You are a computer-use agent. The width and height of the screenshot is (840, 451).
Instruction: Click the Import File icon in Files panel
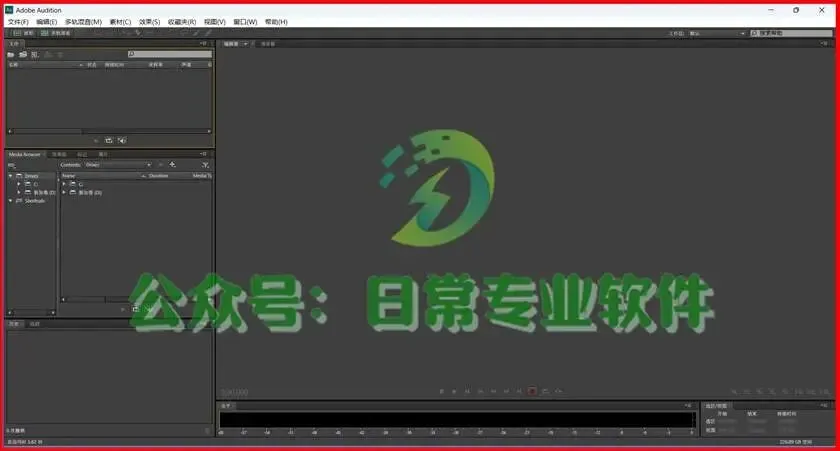[x=23, y=55]
